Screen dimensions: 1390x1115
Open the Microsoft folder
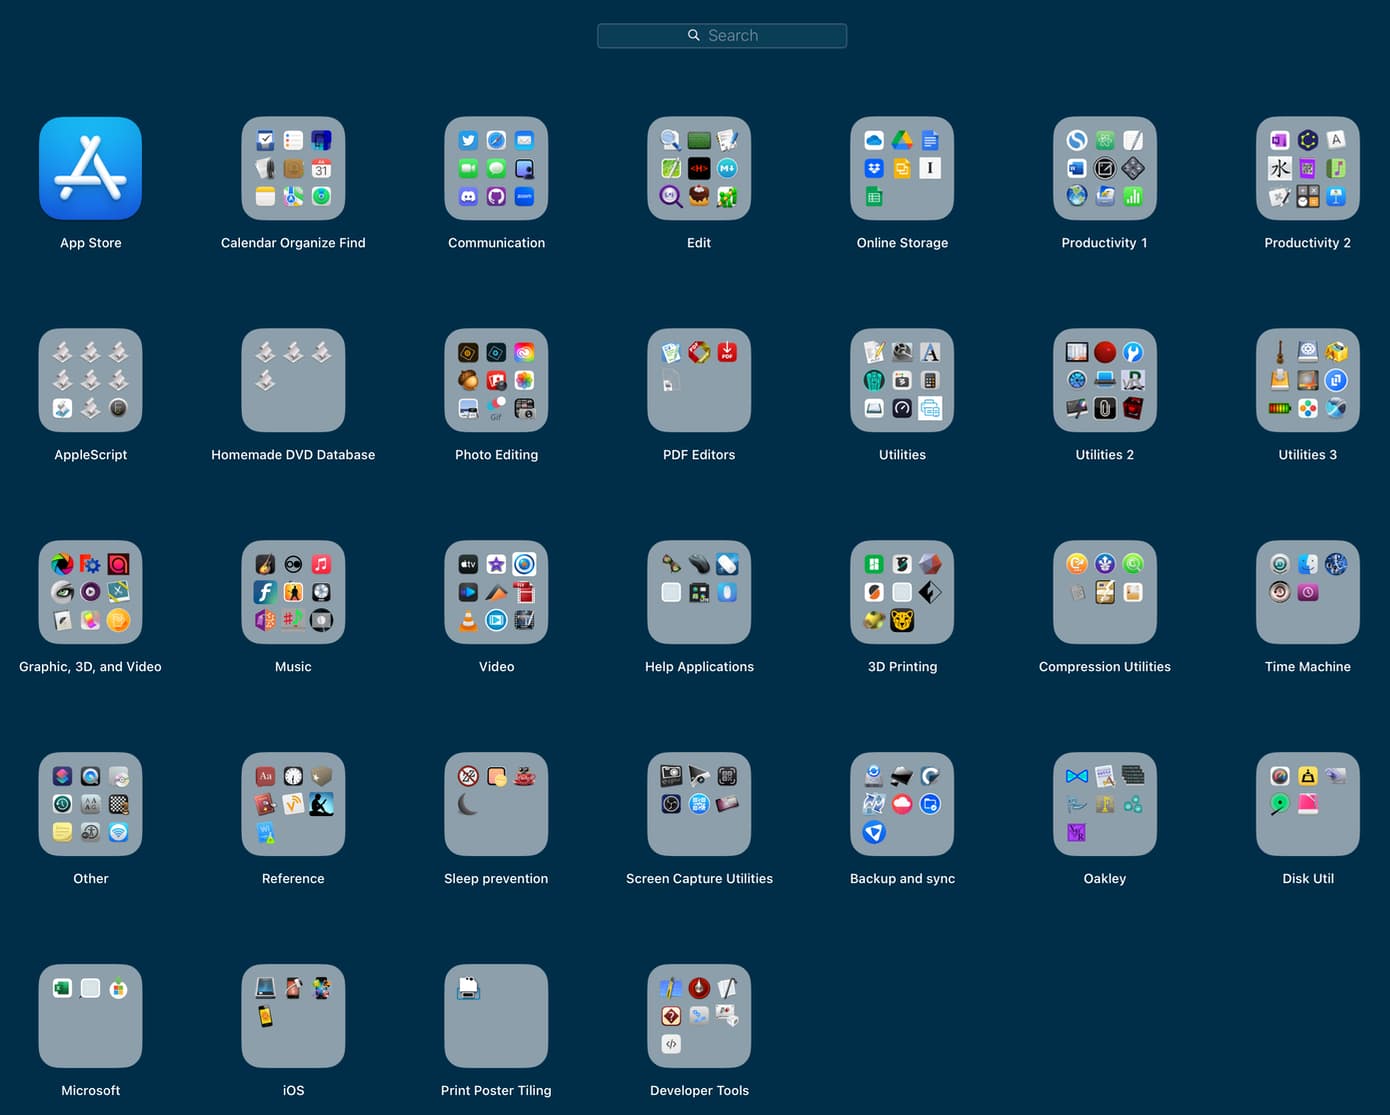90,1016
